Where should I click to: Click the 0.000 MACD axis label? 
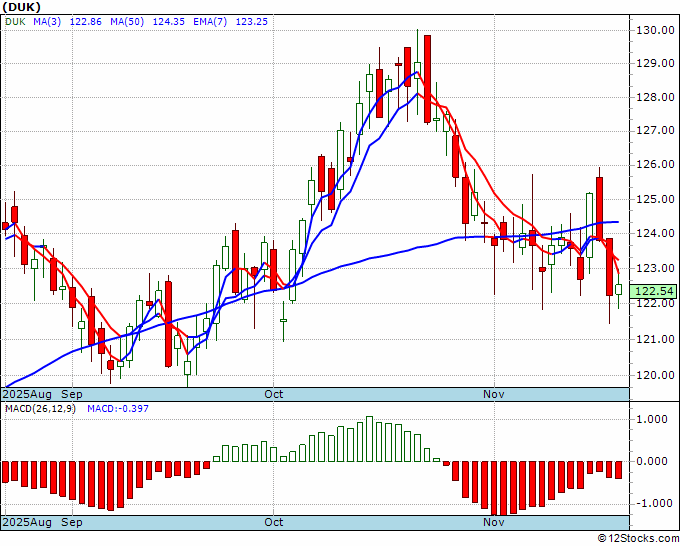click(653, 461)
